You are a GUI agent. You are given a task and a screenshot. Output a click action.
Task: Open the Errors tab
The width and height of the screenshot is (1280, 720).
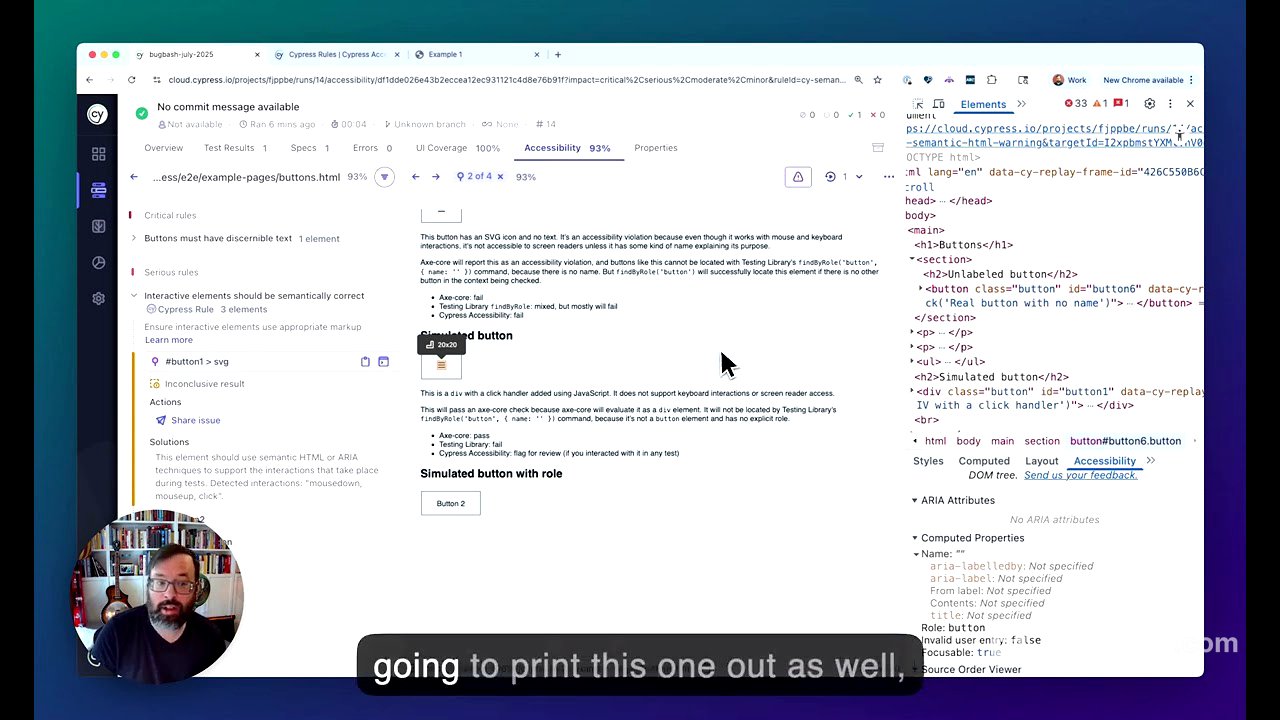click(x=372, y=148)
